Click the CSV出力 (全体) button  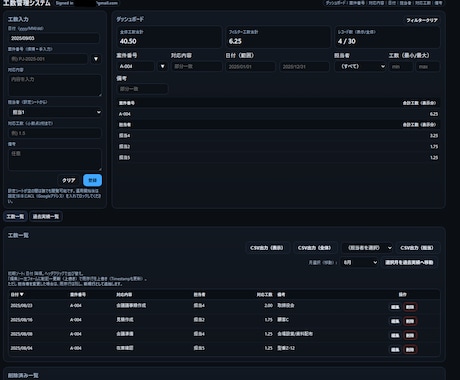pos(314,248)
